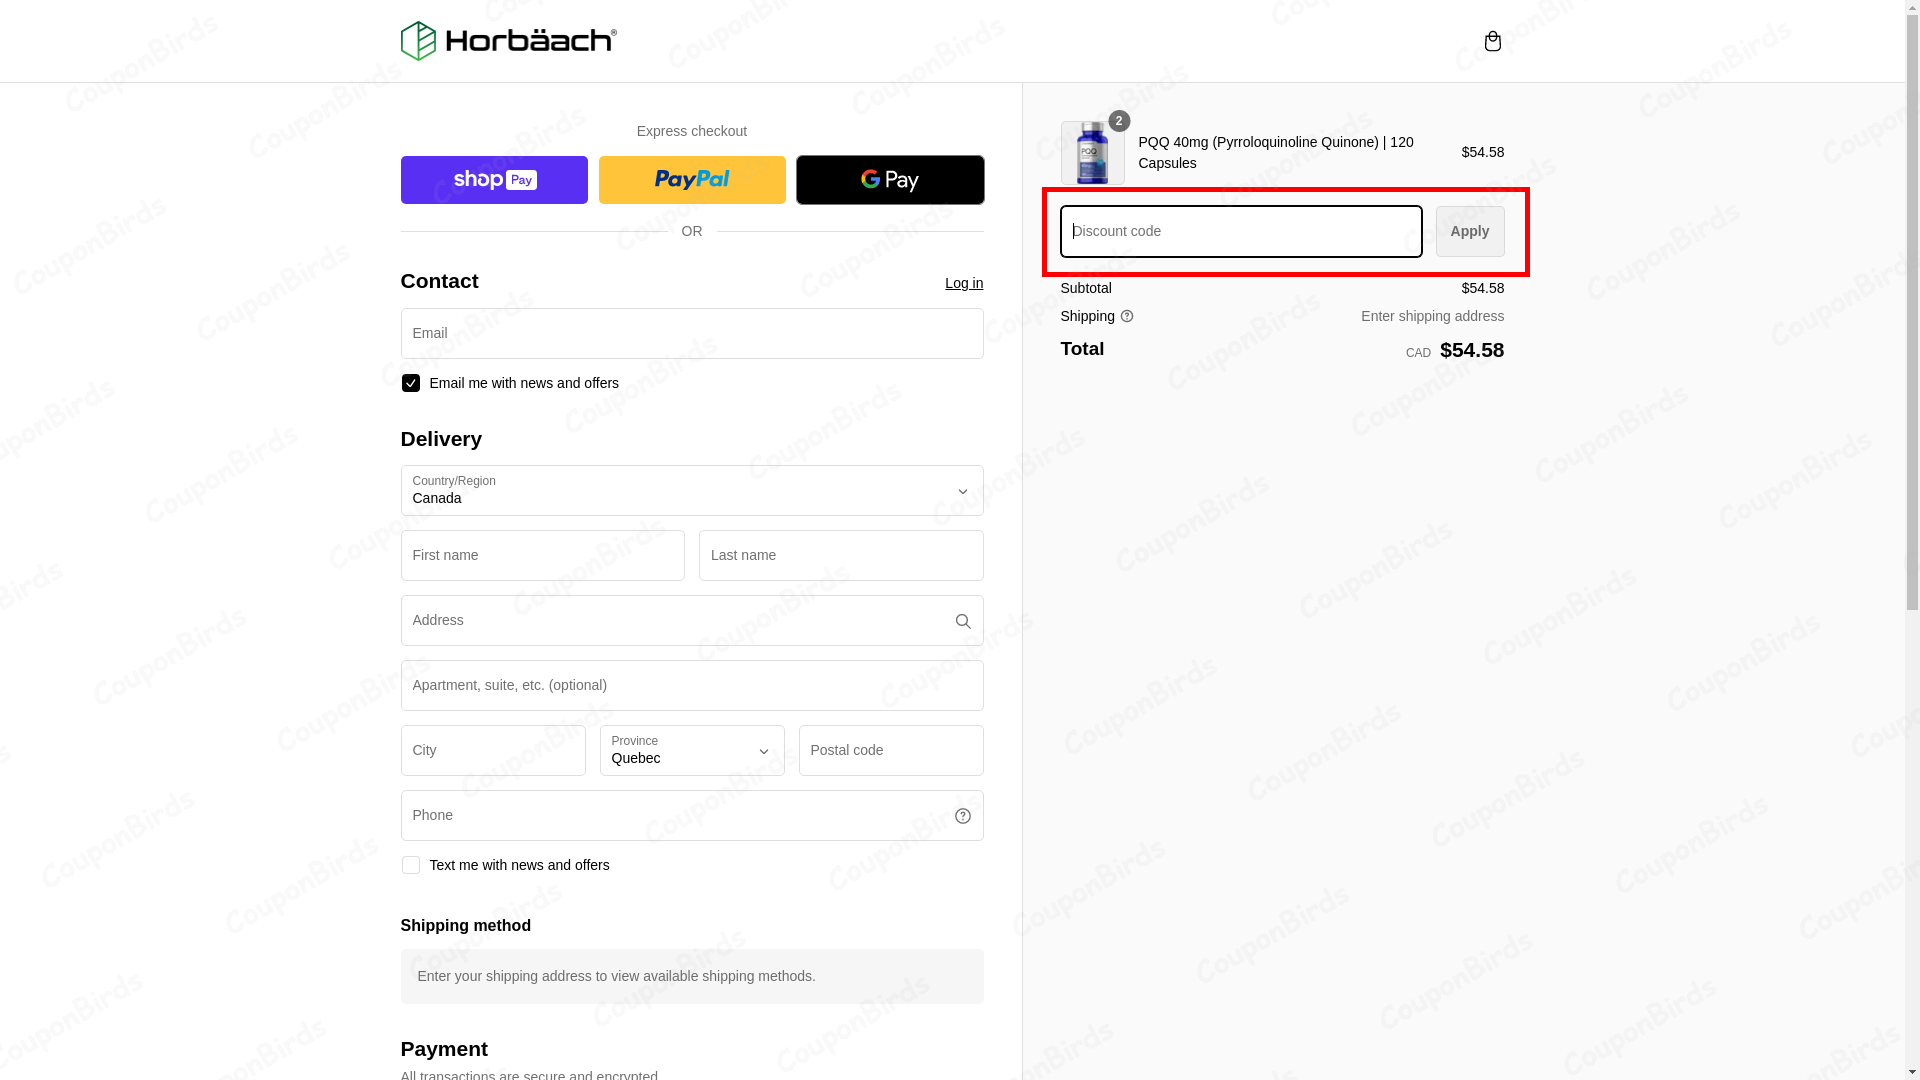The width and height of the screenshot is (1920, 1080).
Task: Pay with Shop Pay
Action: coord(494,180)
